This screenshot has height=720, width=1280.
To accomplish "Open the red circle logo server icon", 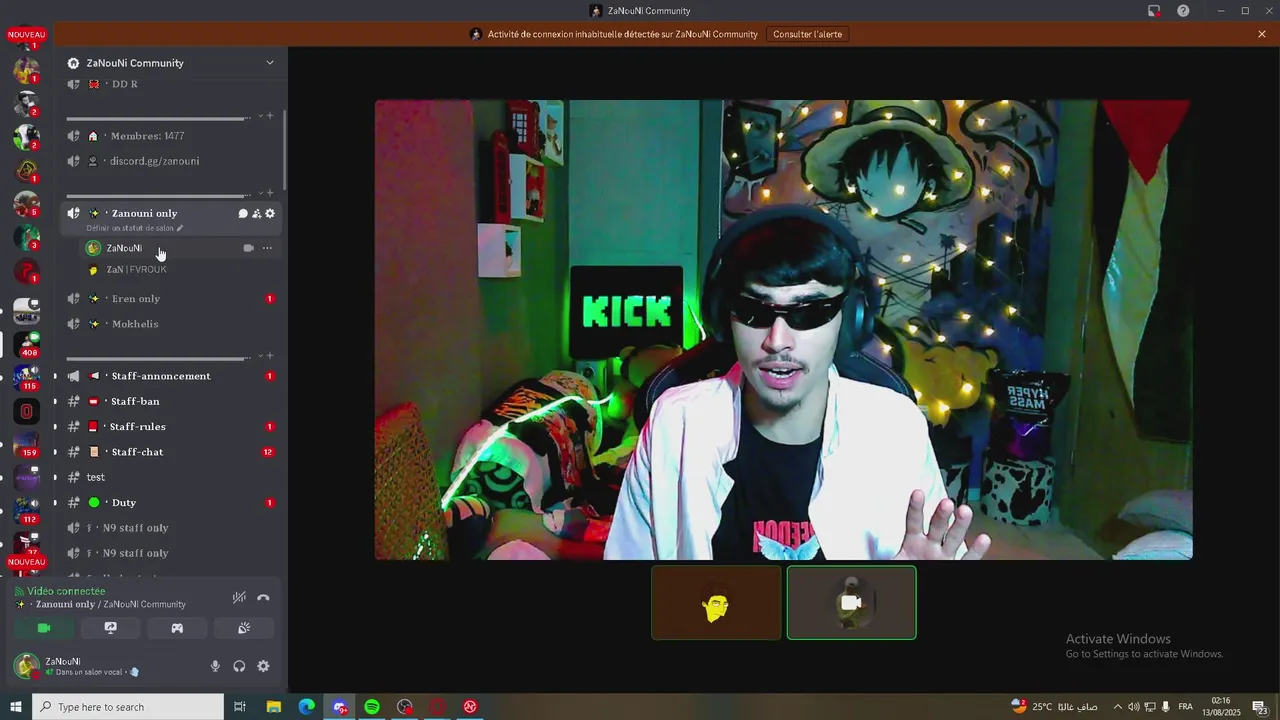I will point(27,410).
